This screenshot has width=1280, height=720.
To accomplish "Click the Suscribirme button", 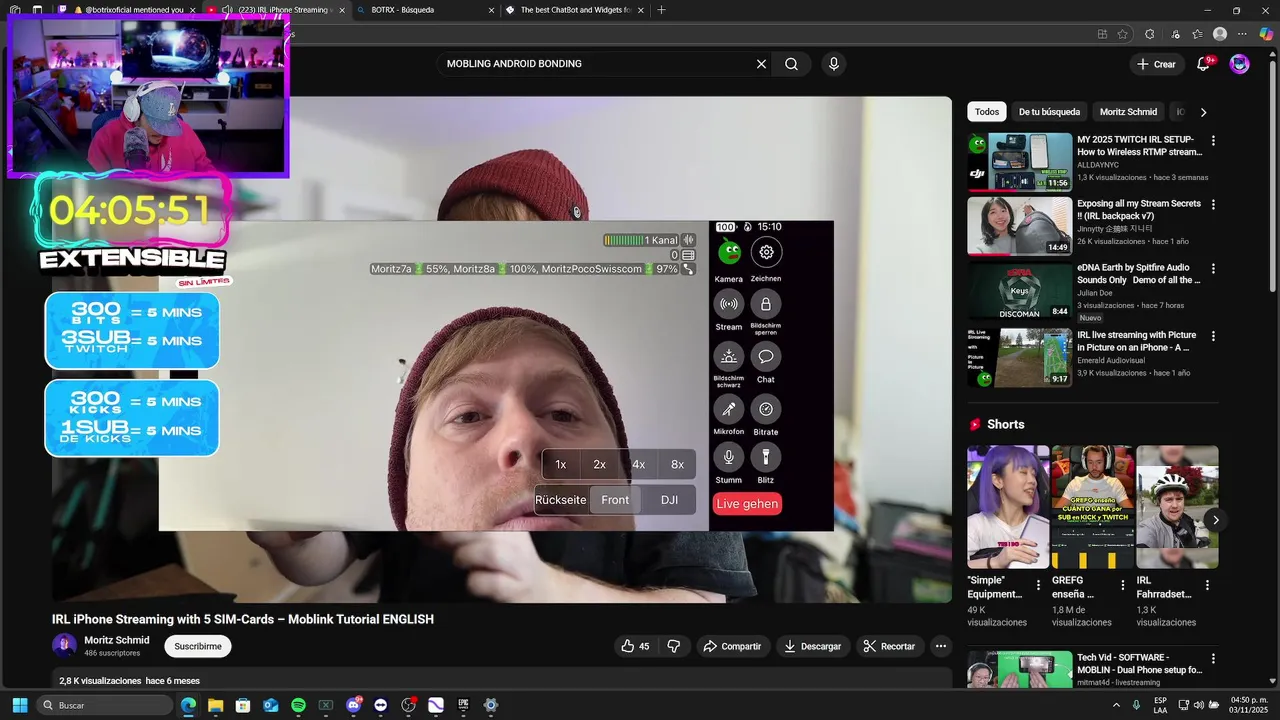I will [x=198, y=646].
